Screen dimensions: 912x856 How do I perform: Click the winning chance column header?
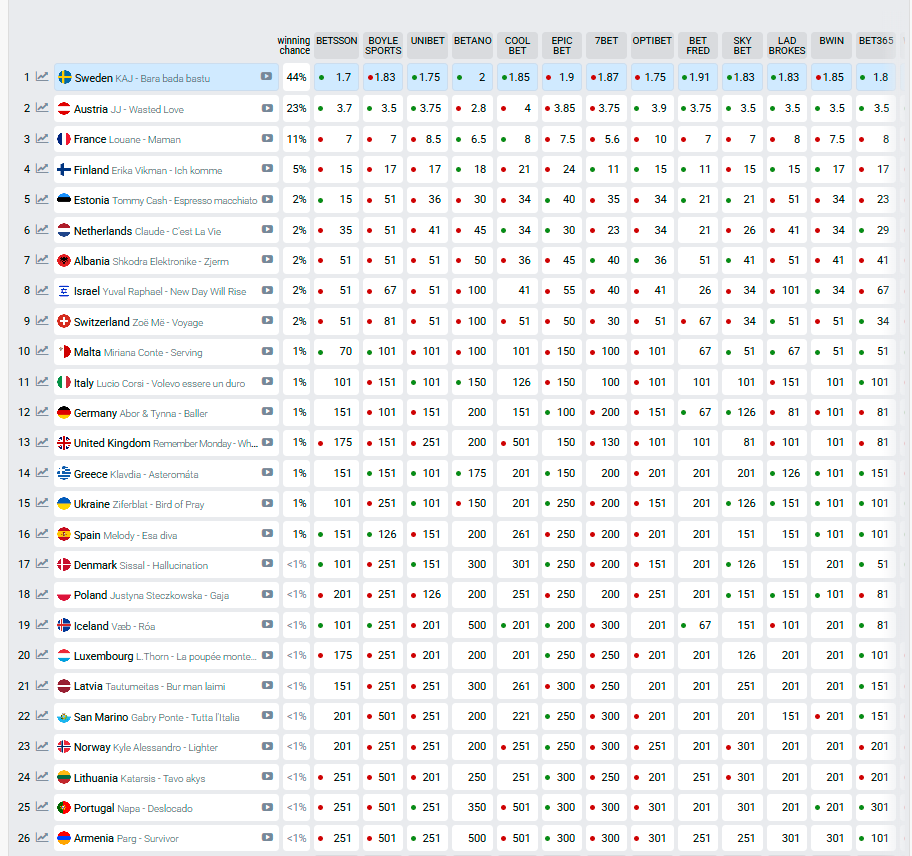click(294, 45)
